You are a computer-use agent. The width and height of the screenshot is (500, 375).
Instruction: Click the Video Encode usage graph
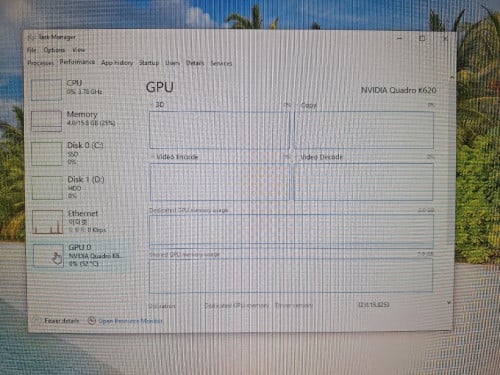[220, 182]
